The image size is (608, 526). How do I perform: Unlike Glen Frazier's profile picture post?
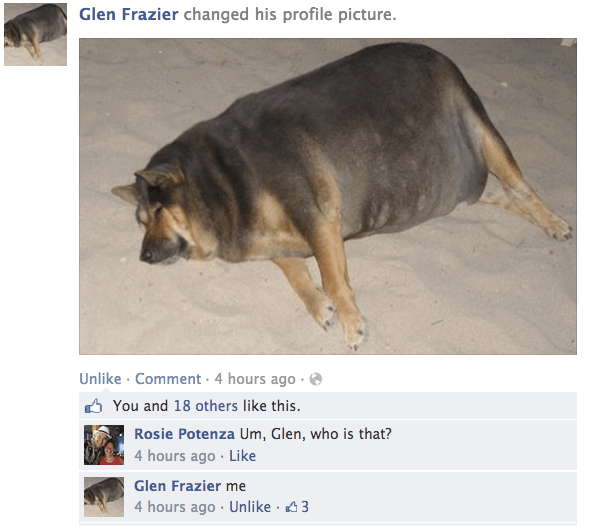click(100, 379)
